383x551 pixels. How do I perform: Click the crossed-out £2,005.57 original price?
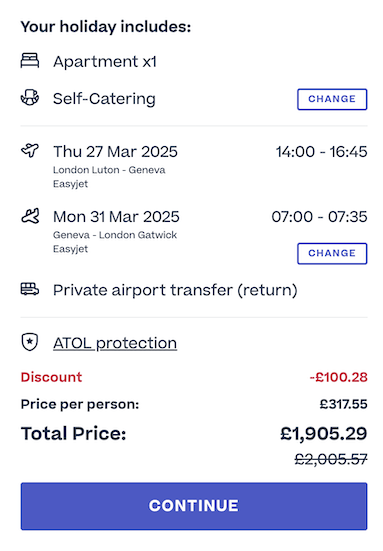pyautogui.click(x=331, y=459)
